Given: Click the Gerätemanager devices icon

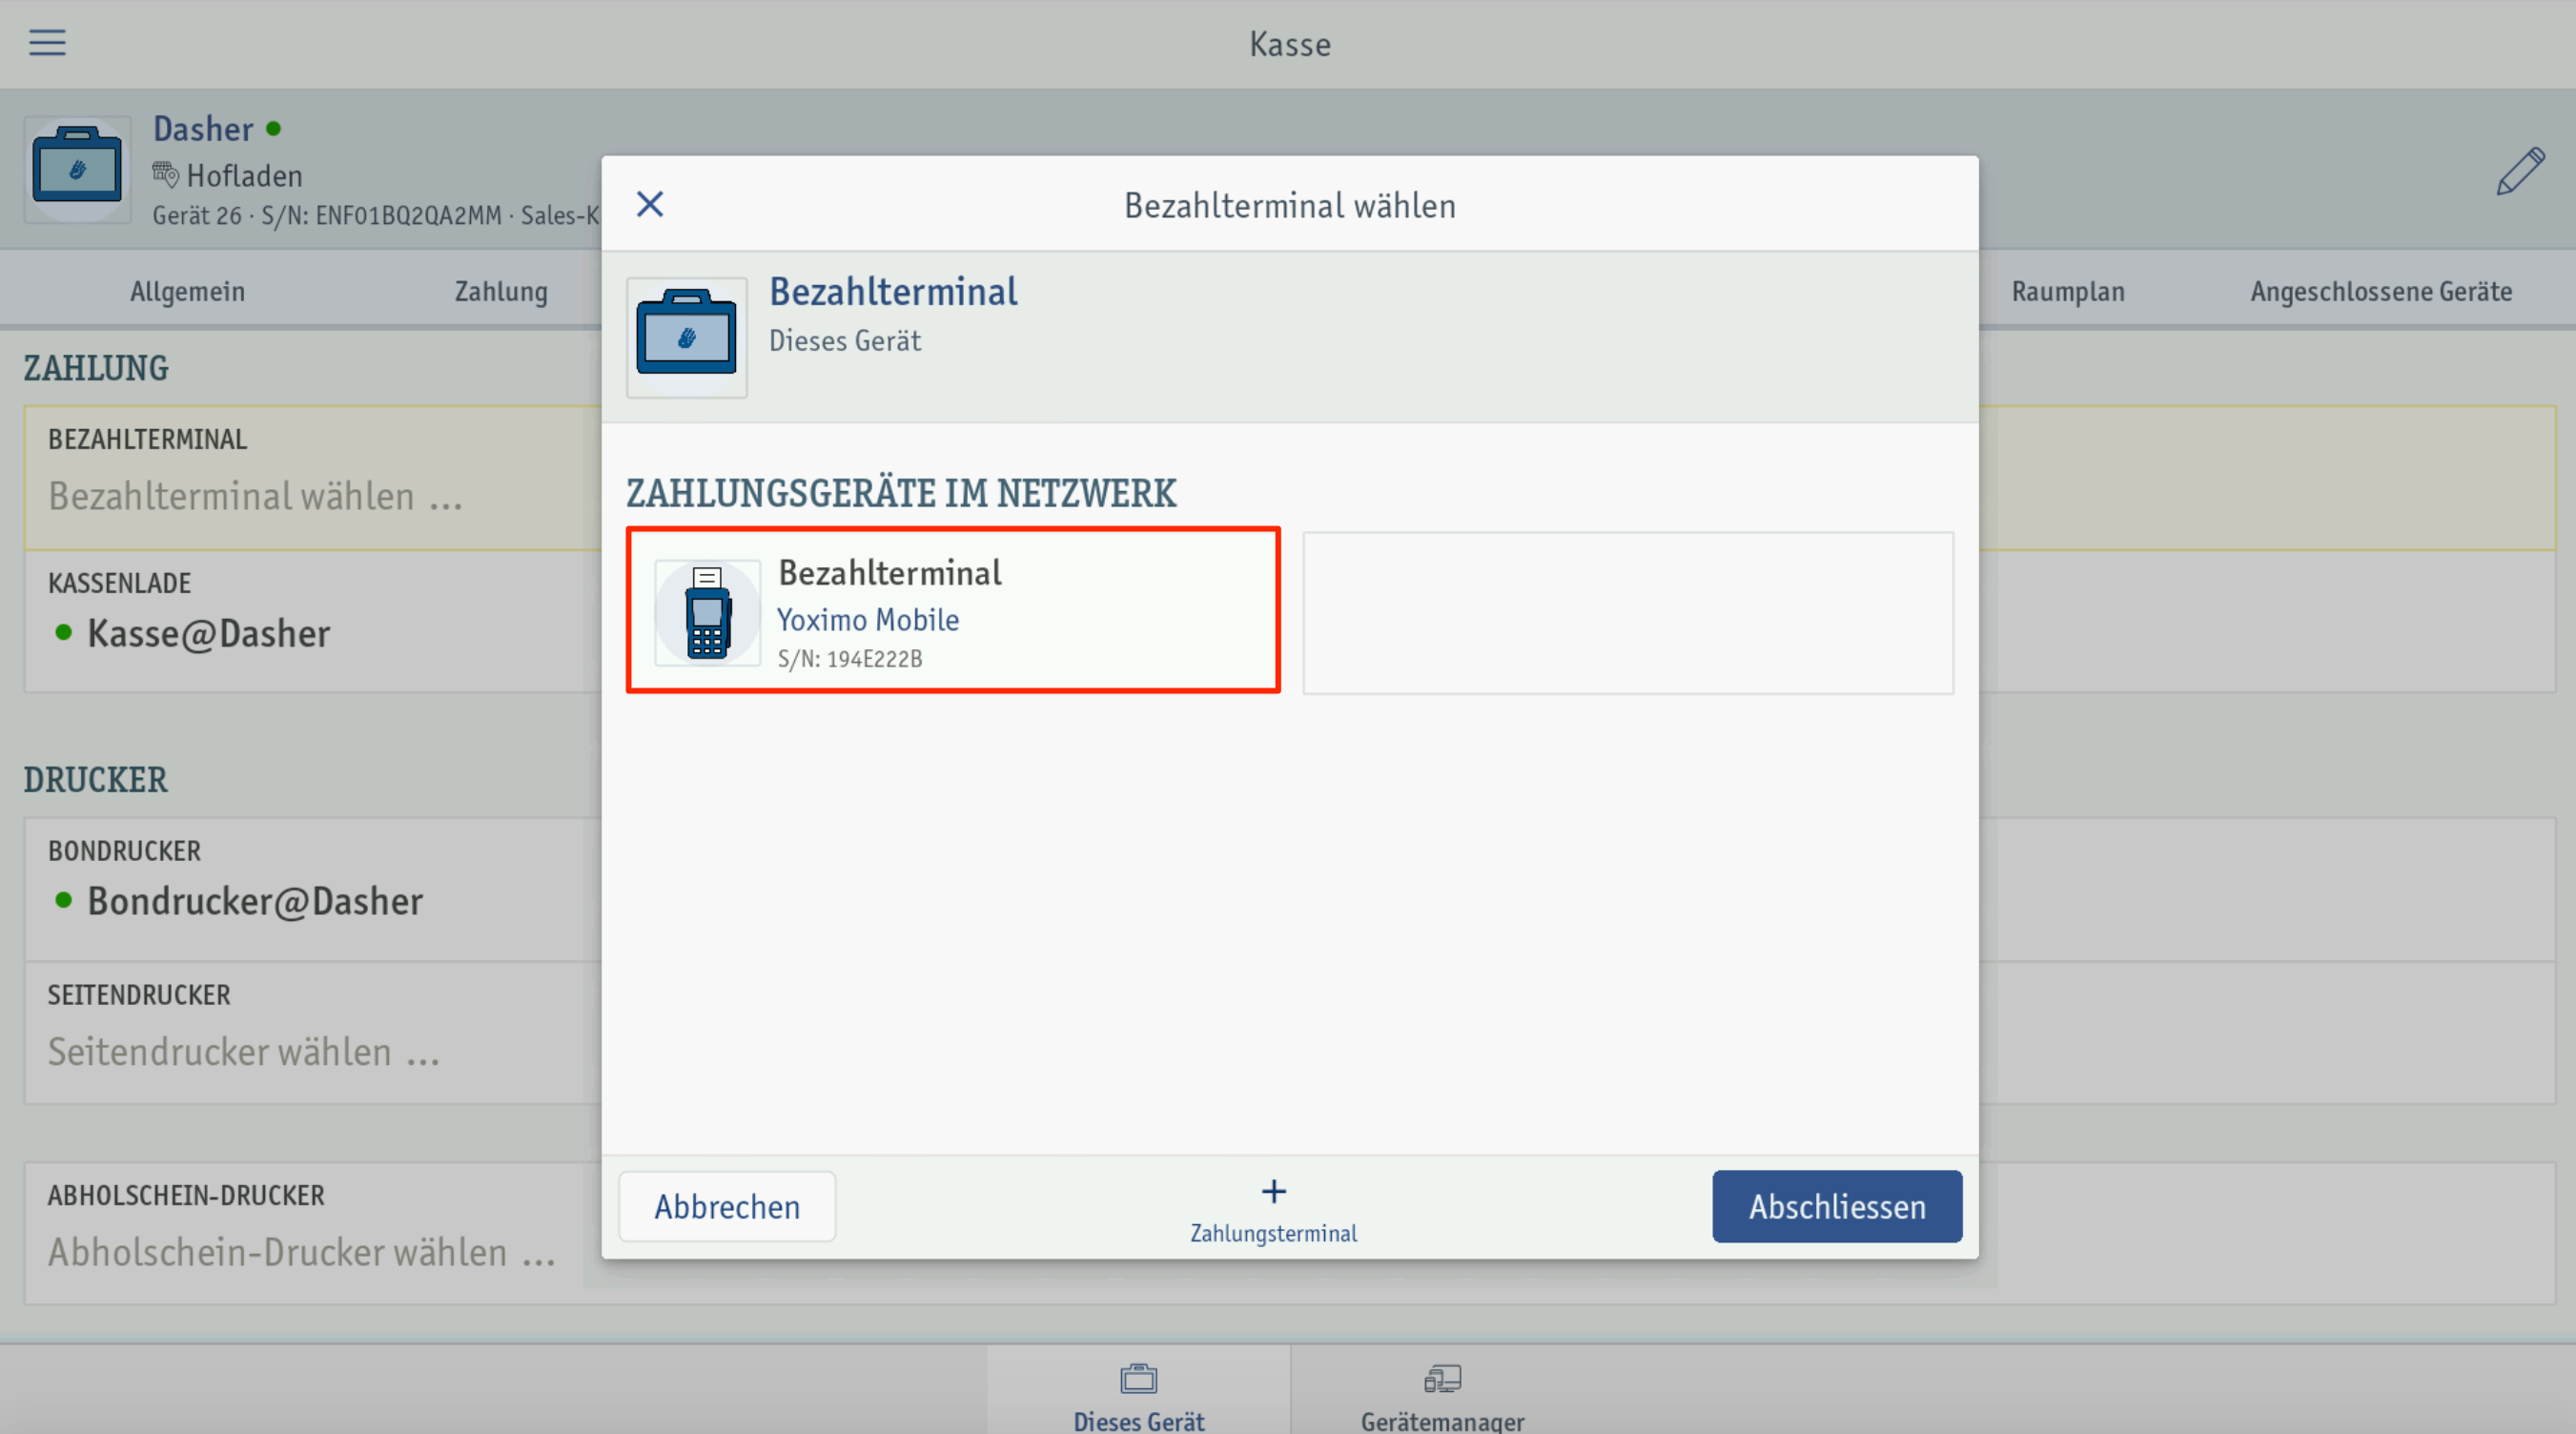Looking at the screenshot, I should [1442, 1378].
